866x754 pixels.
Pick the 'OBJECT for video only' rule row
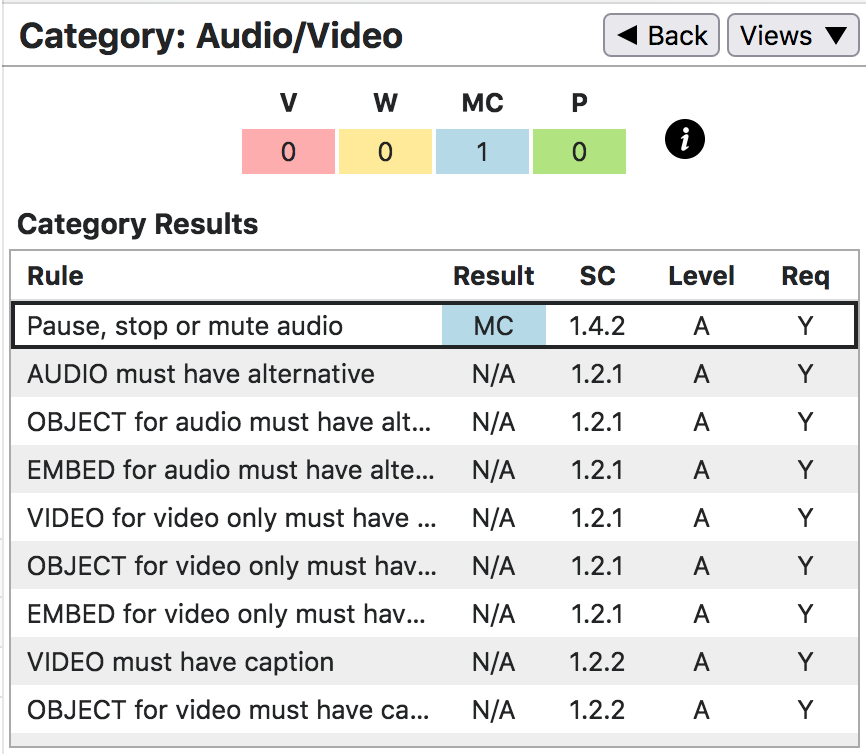[231, 566]
